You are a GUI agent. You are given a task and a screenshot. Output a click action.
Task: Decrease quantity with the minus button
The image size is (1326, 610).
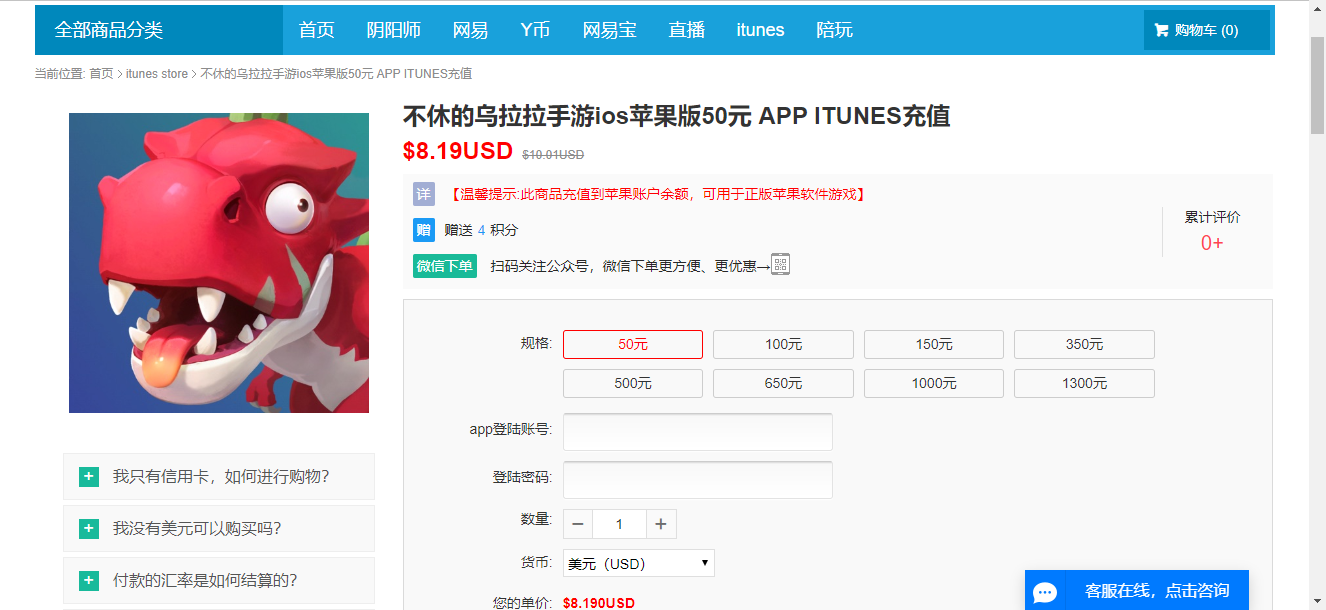pos(578,524)
